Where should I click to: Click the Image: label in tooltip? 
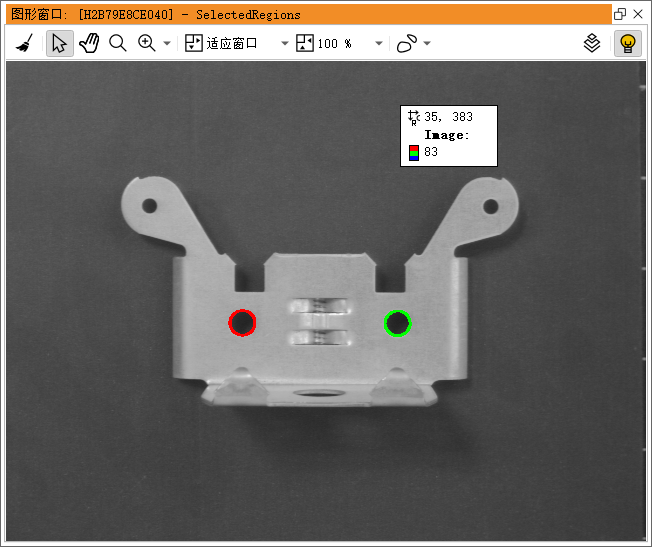(447, 135)
